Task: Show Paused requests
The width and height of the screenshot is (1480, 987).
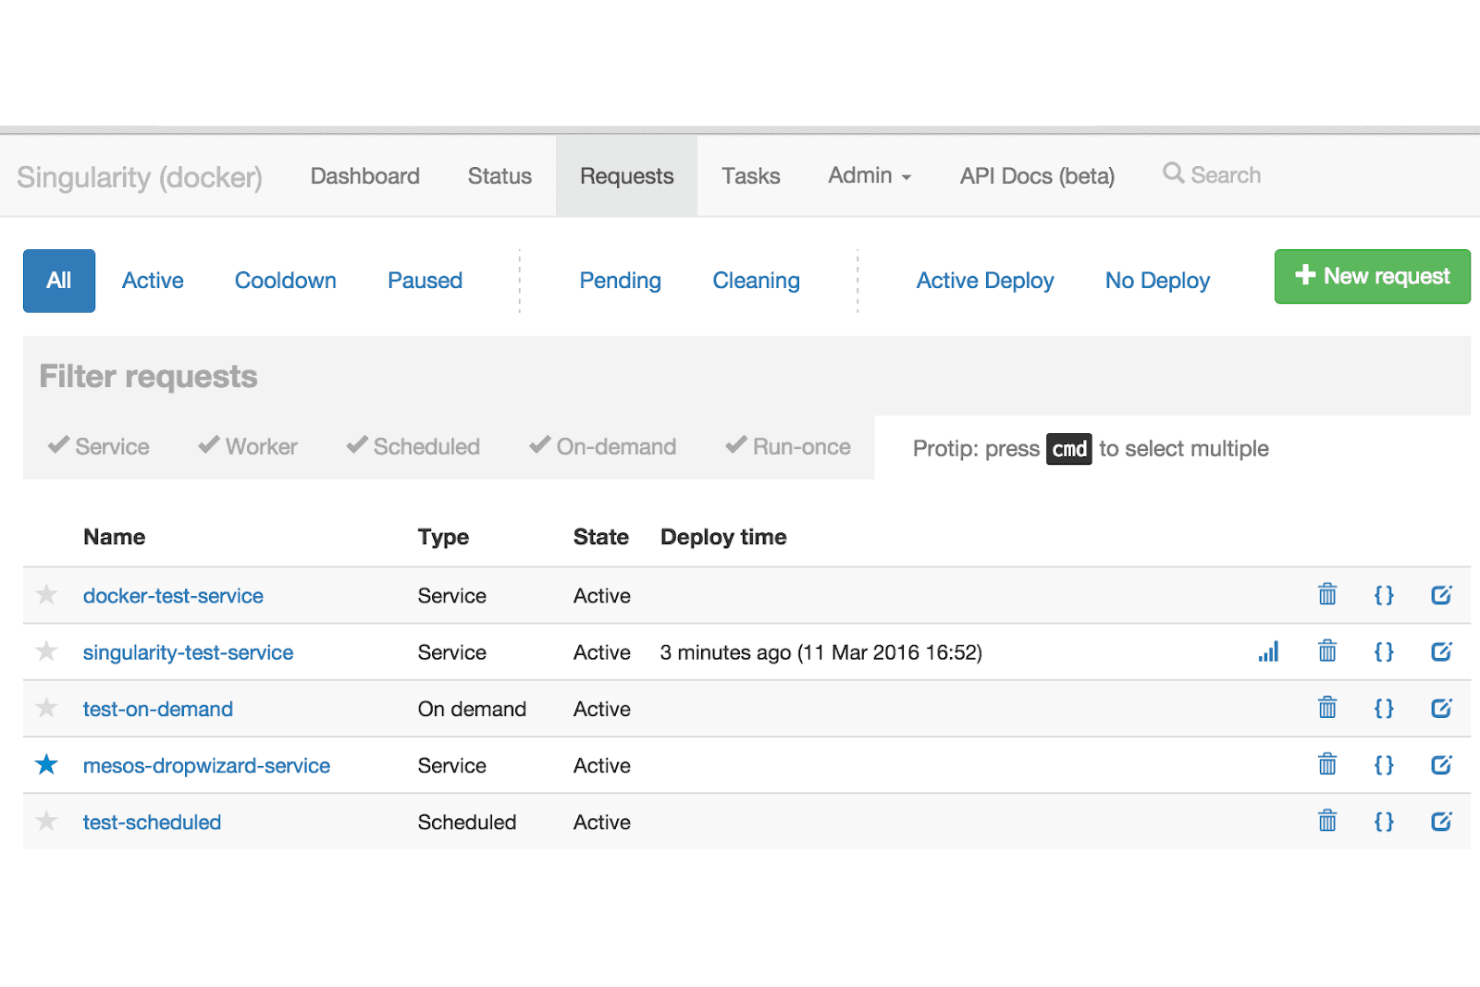Action: [425, 281]
